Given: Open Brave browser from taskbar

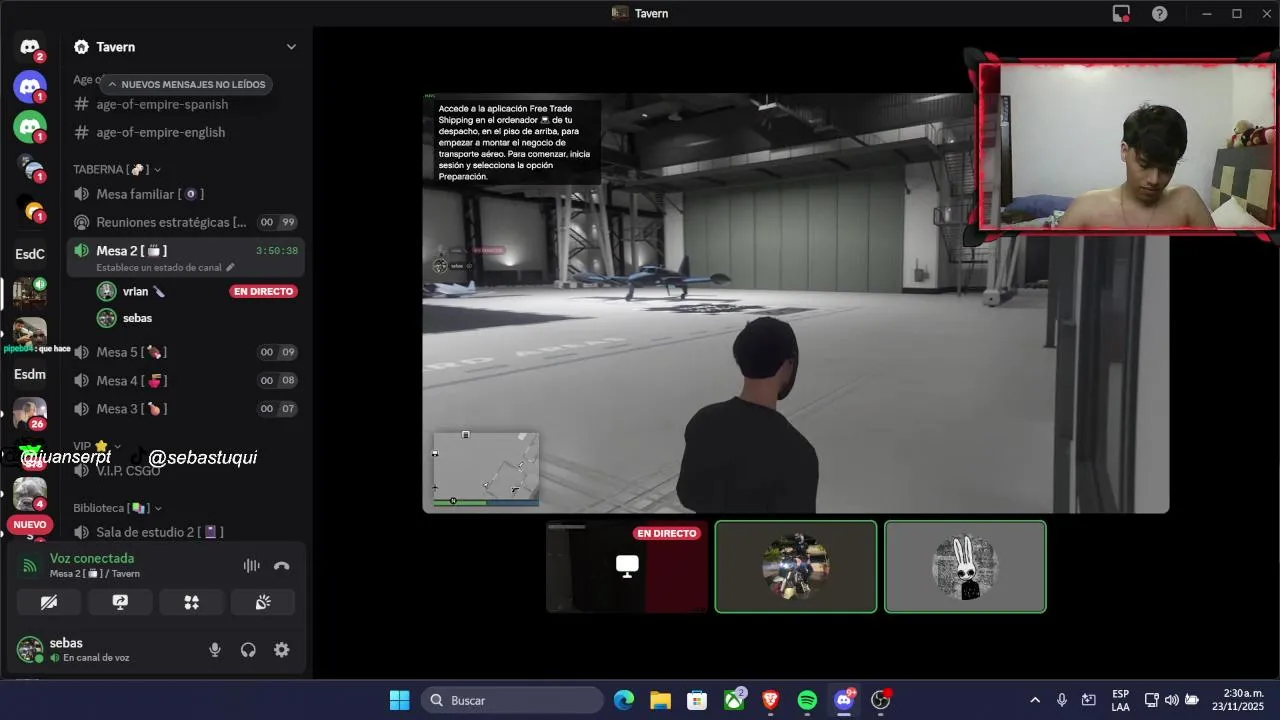Looking at the screenshot, I should pos(770,700).
